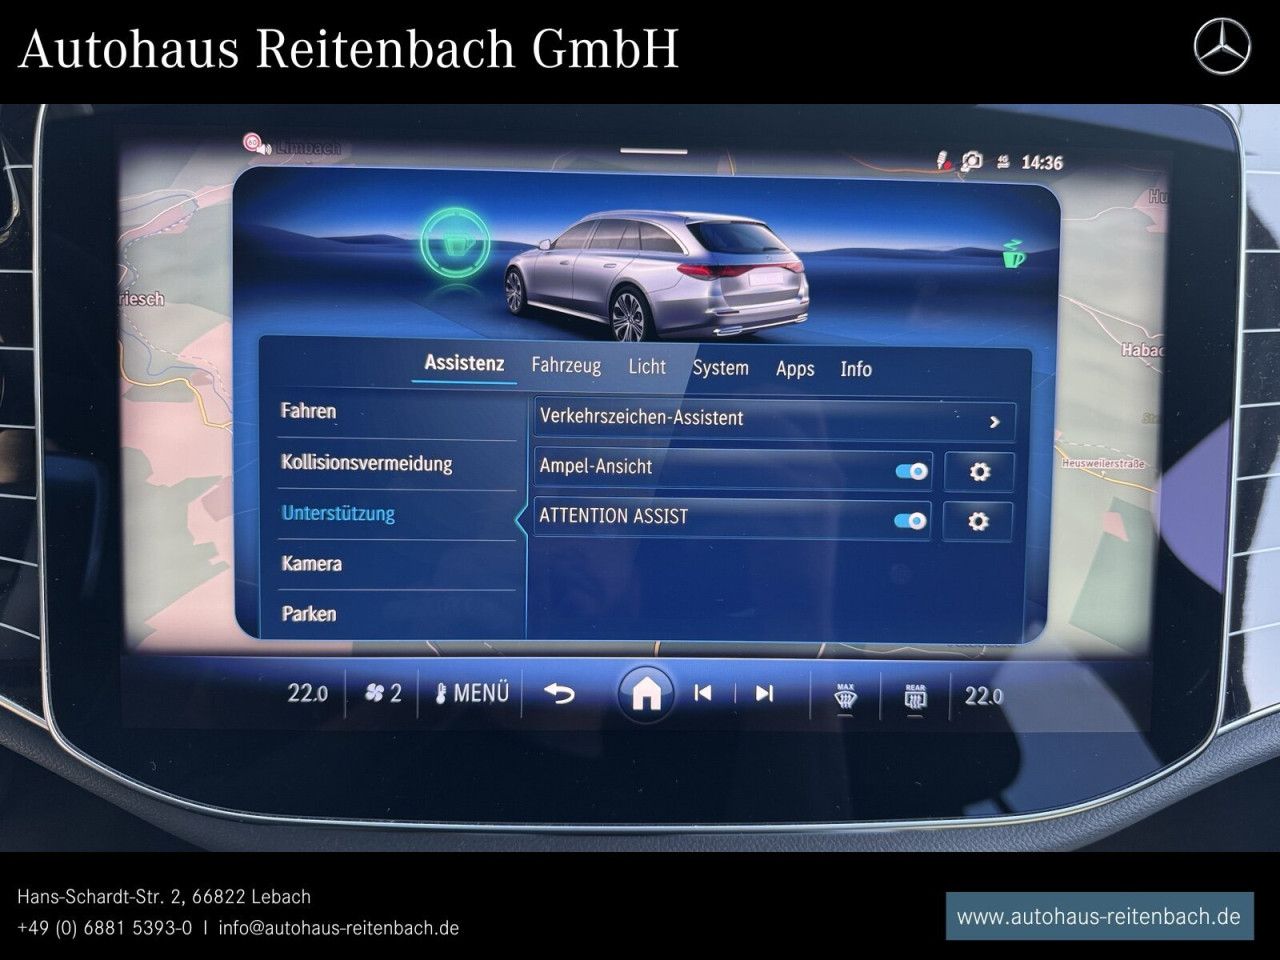Switch to the Apps tab
This screenshot has width=1280, height=960.
[795, 369]
